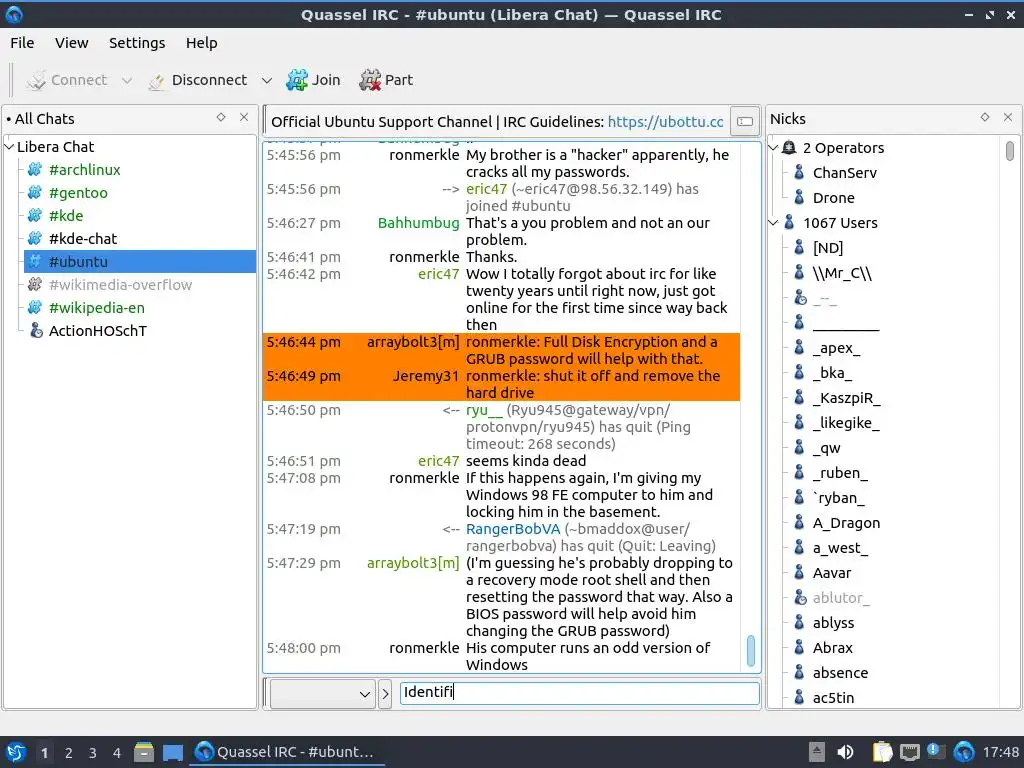Image resolution: width=1024 pixels, height=768 pixels.
Task: Open the ubottu.cc guidelines link
Action: (x=665, y=122)
